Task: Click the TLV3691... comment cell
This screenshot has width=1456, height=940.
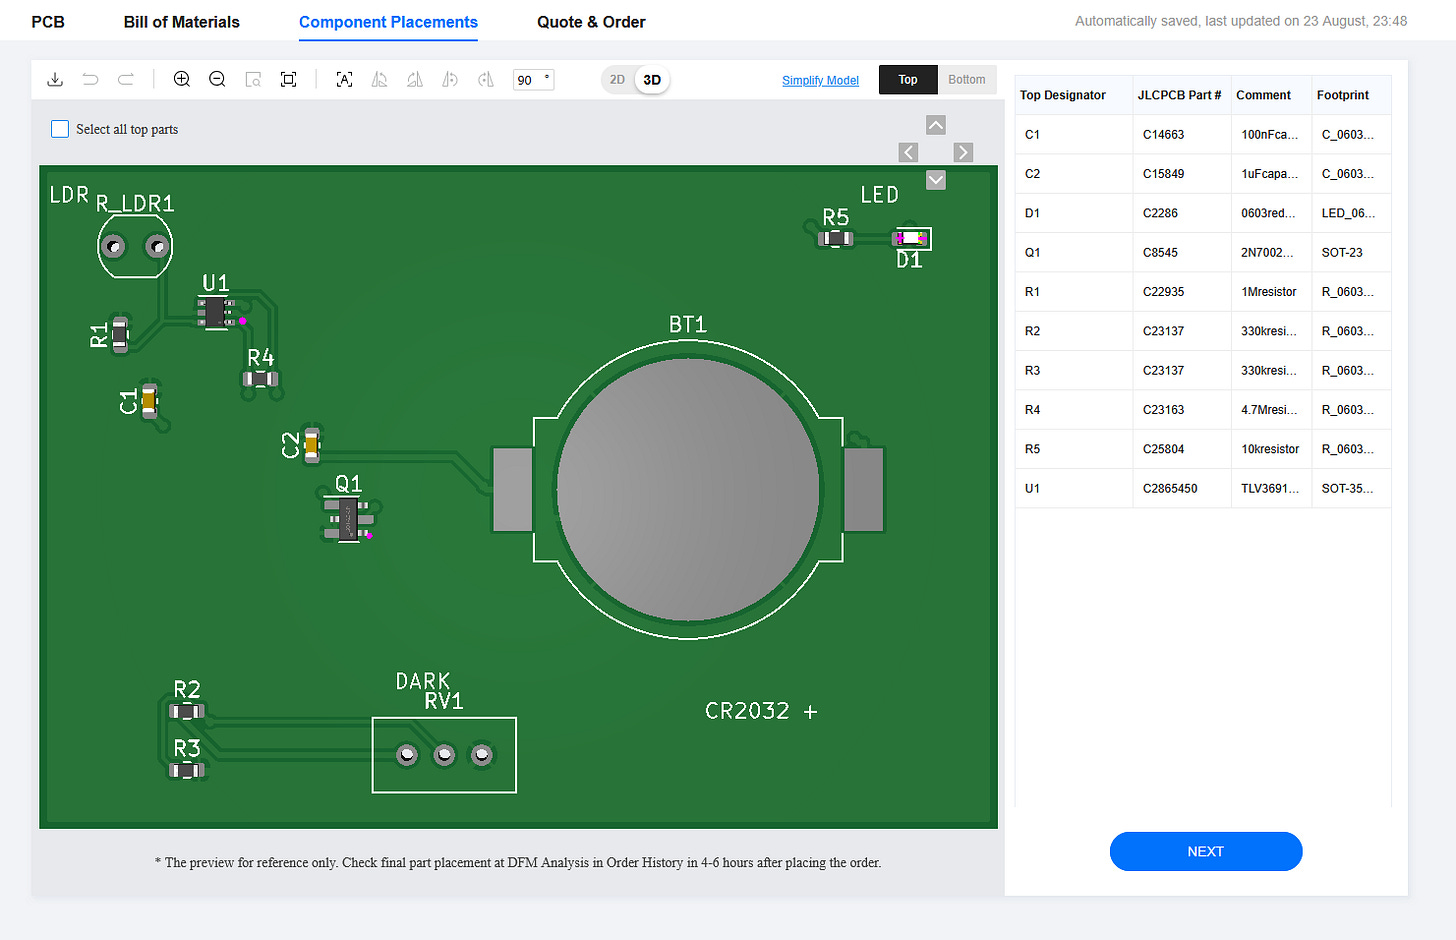Action: coord(1271,489)
